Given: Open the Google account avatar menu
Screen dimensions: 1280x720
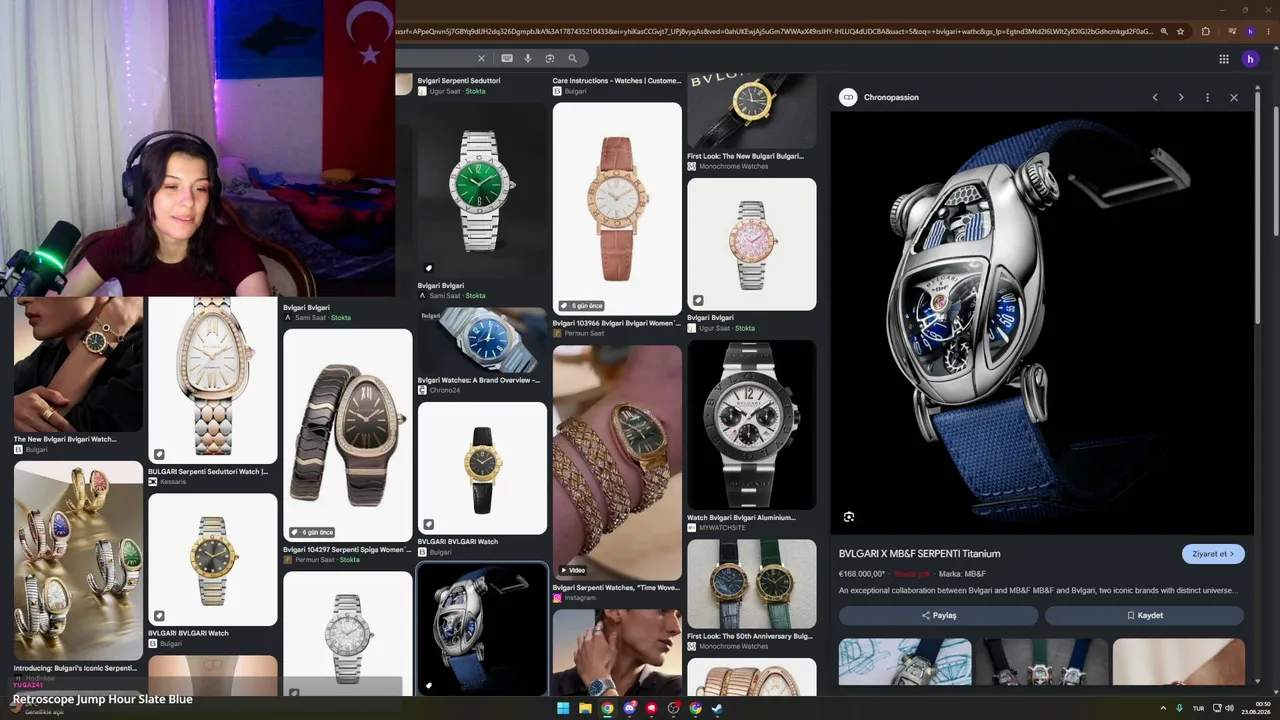Looking at the screenshot, I should [x=1250, y=59].
